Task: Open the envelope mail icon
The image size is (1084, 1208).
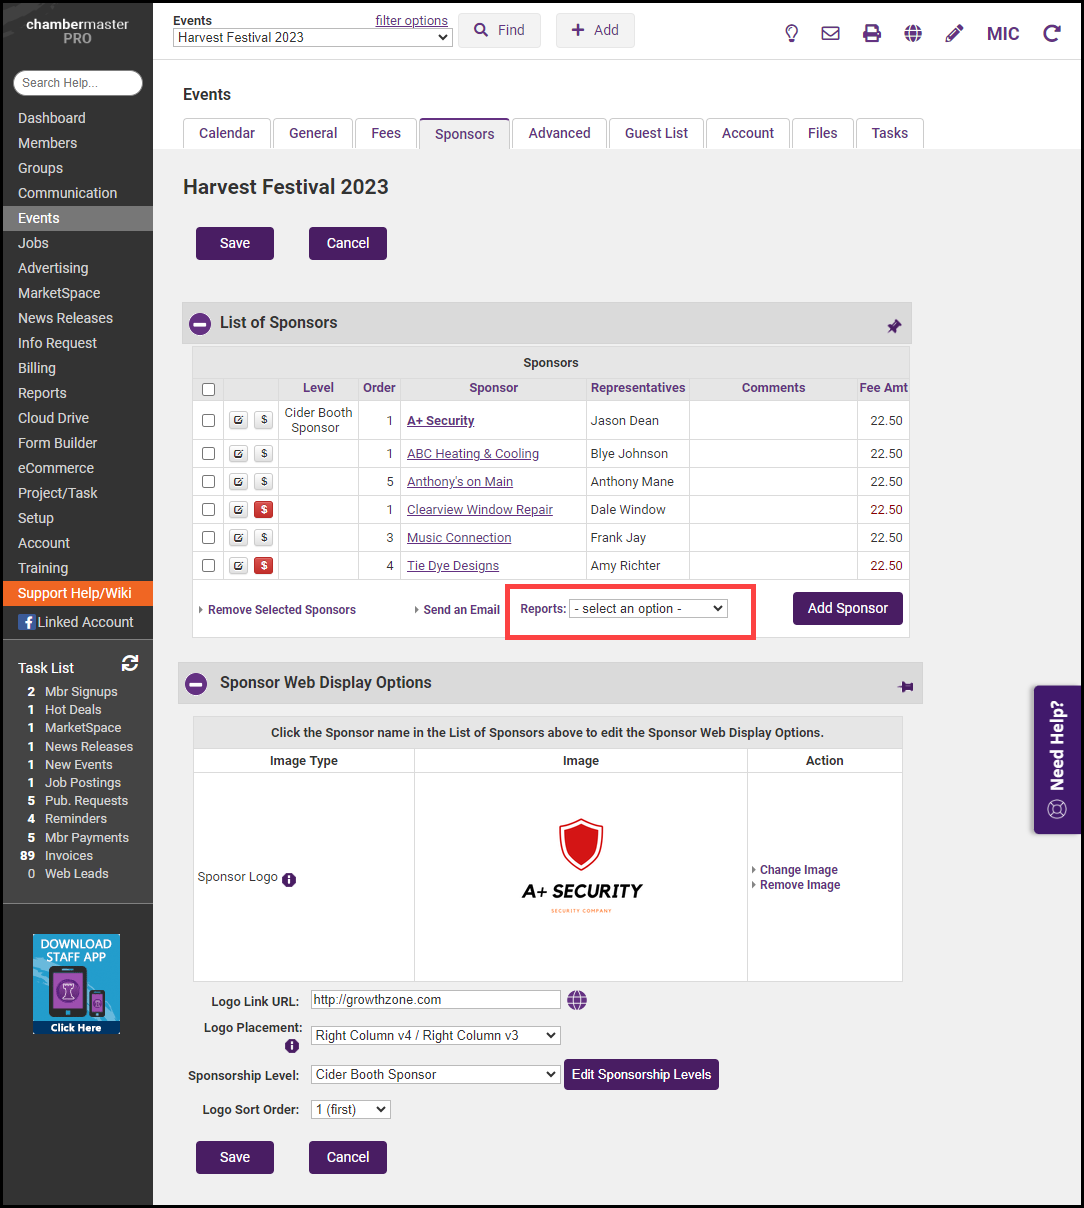Action: (830, 33)
